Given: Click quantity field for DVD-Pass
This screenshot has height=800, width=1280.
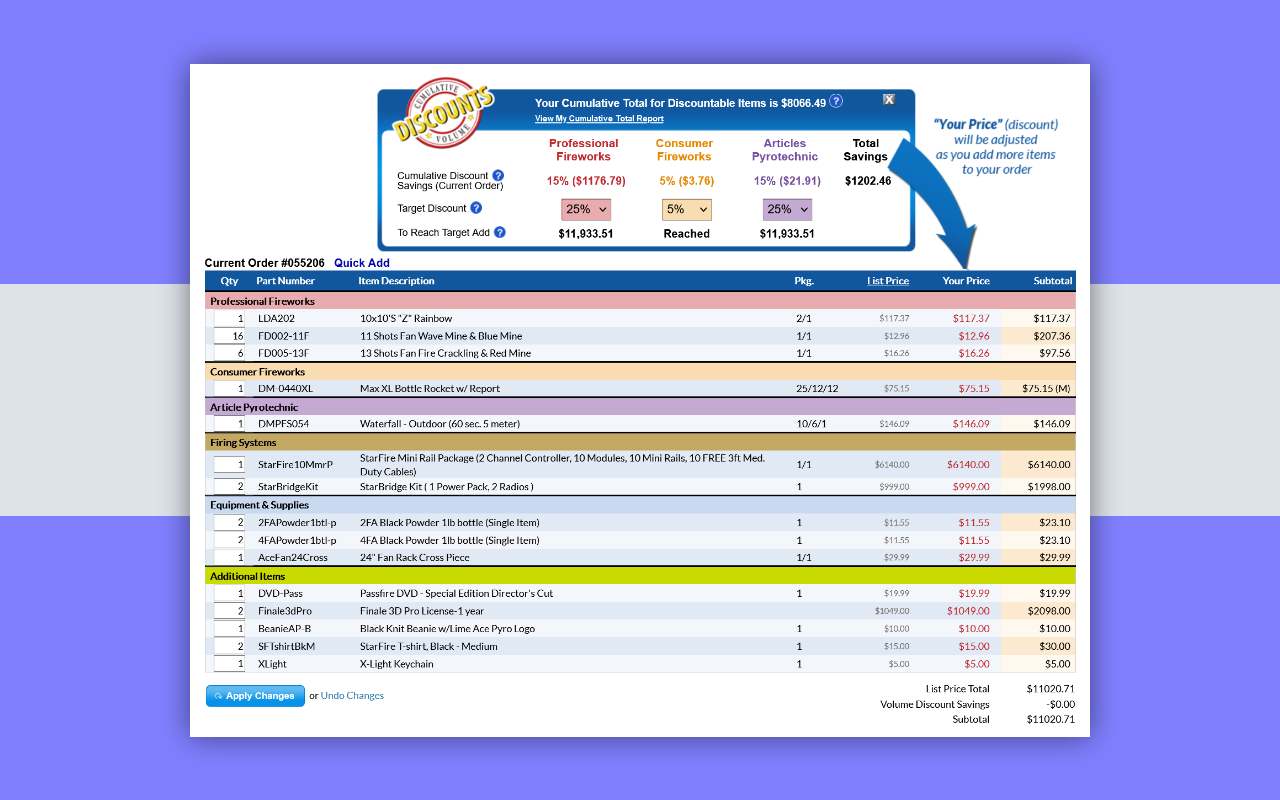Looking at the screenshot, I should click(229, 594).
